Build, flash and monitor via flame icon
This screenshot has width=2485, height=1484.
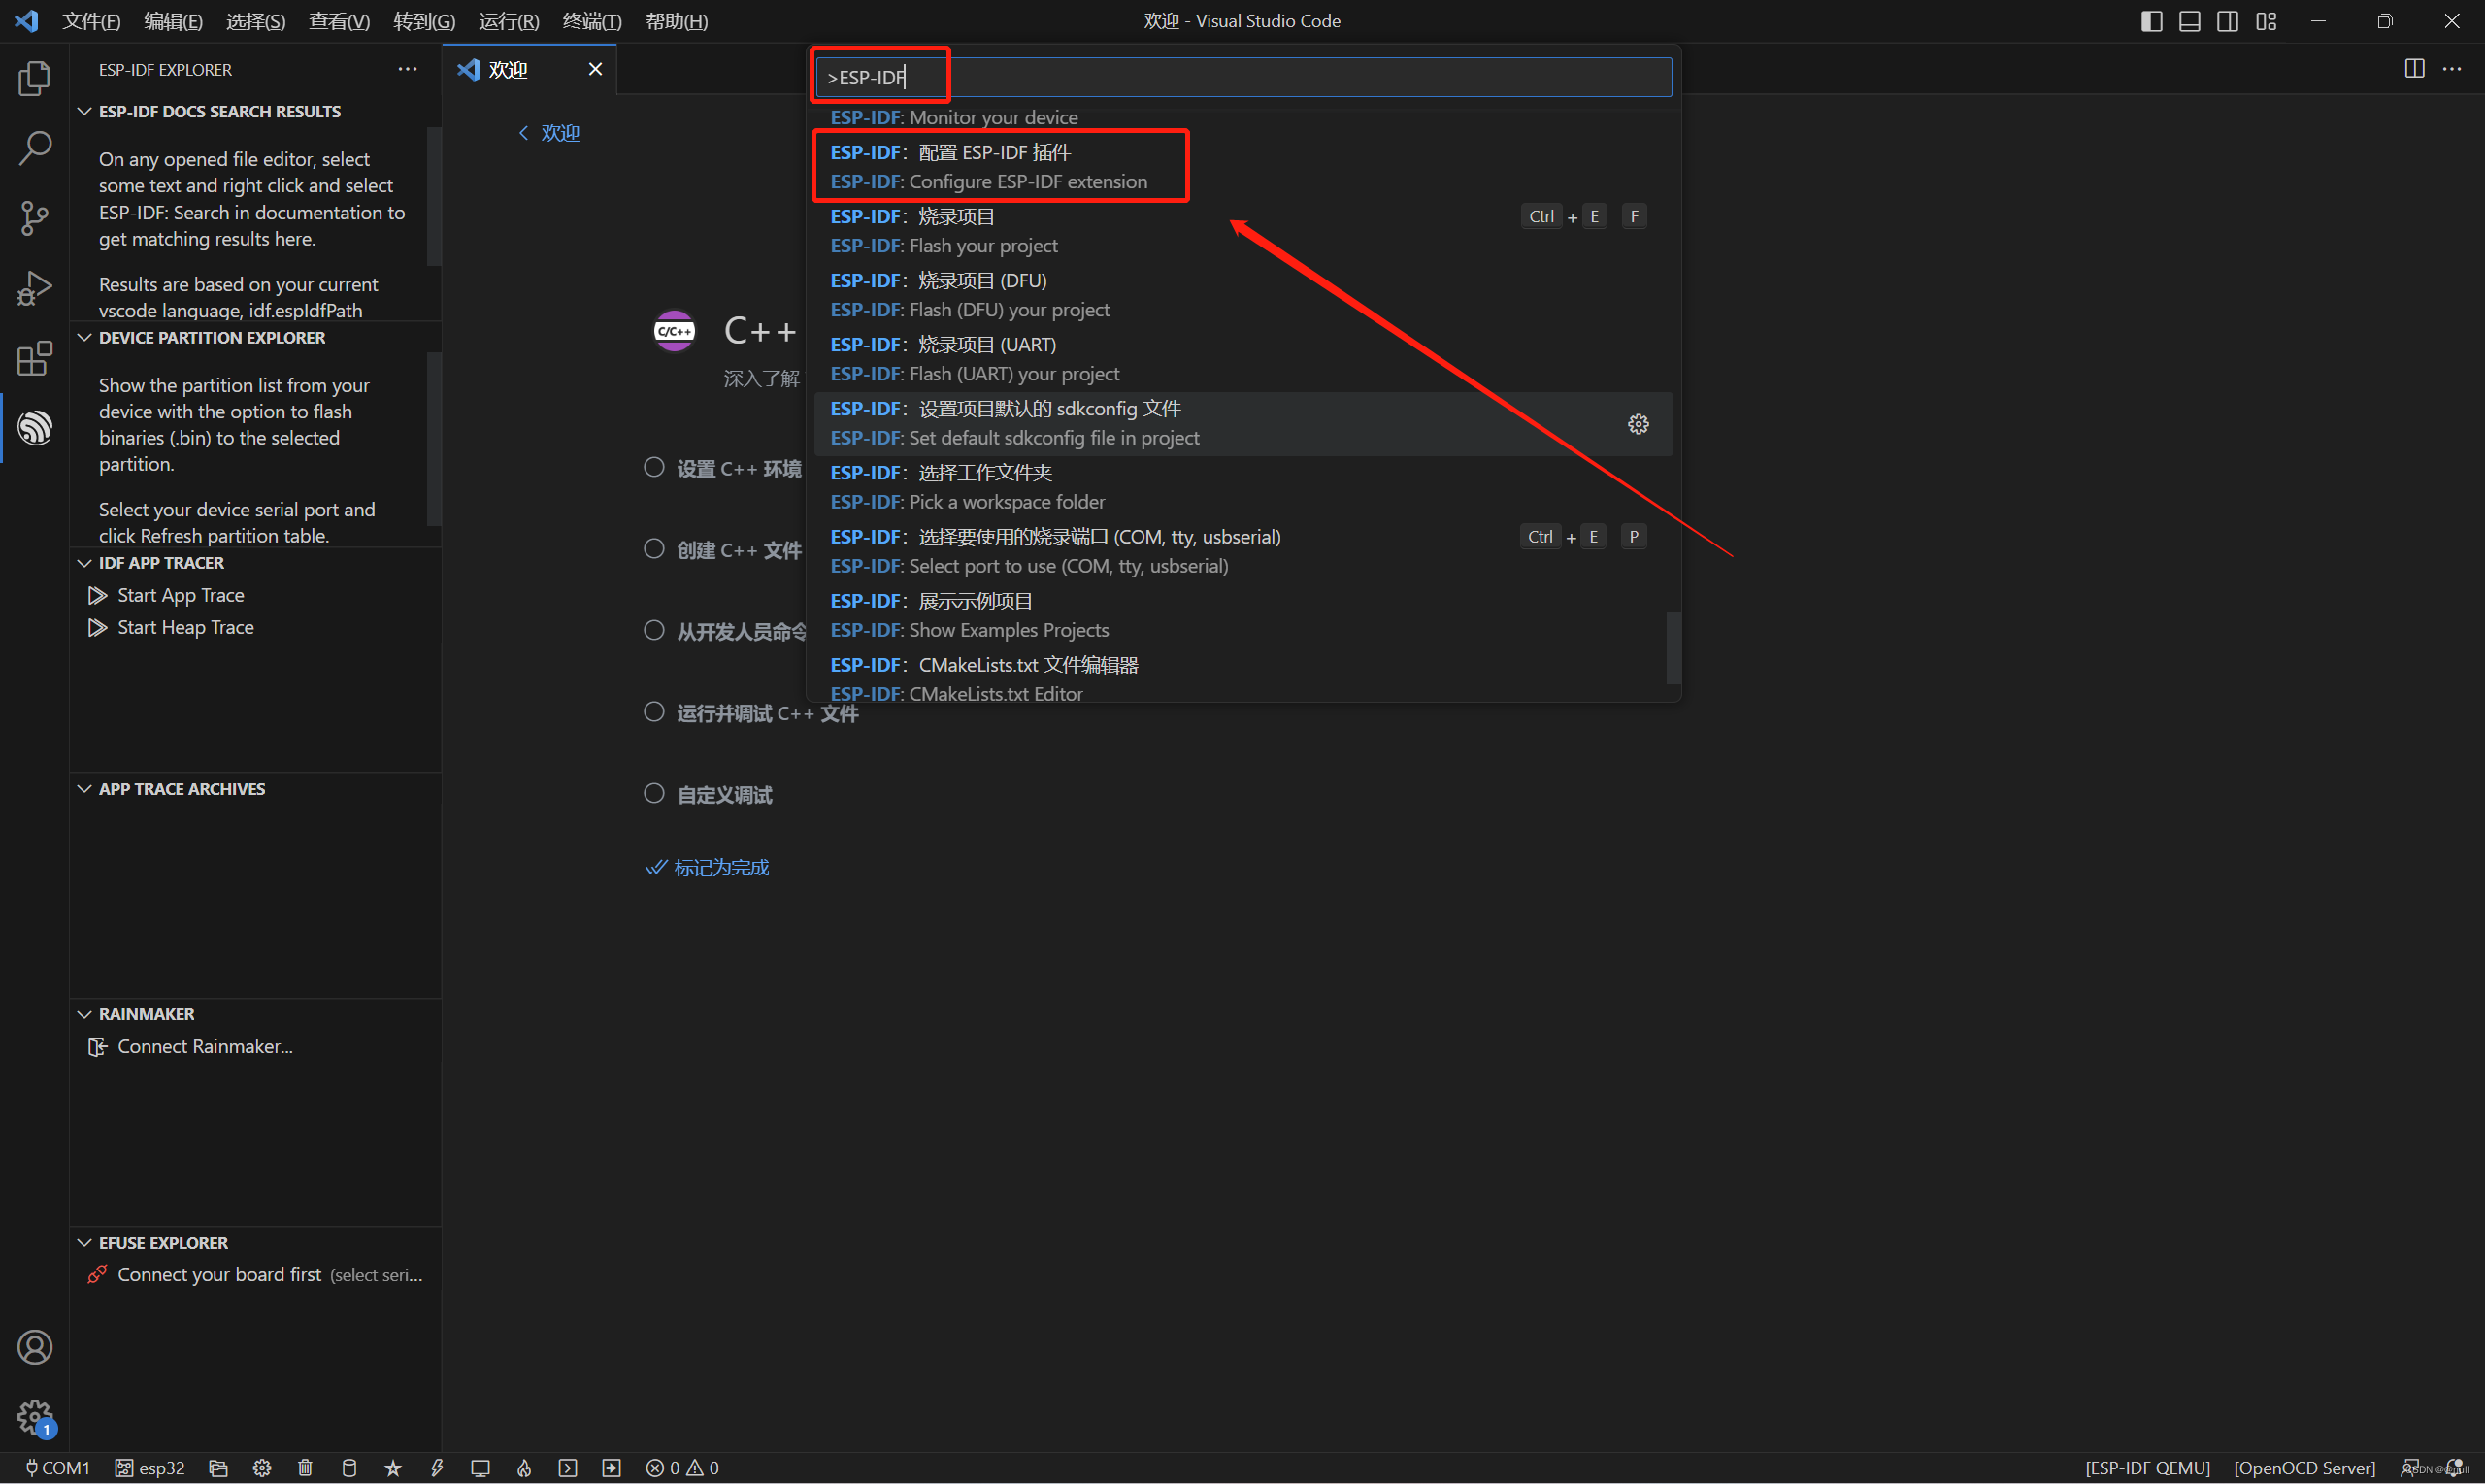coord(524,1467)
